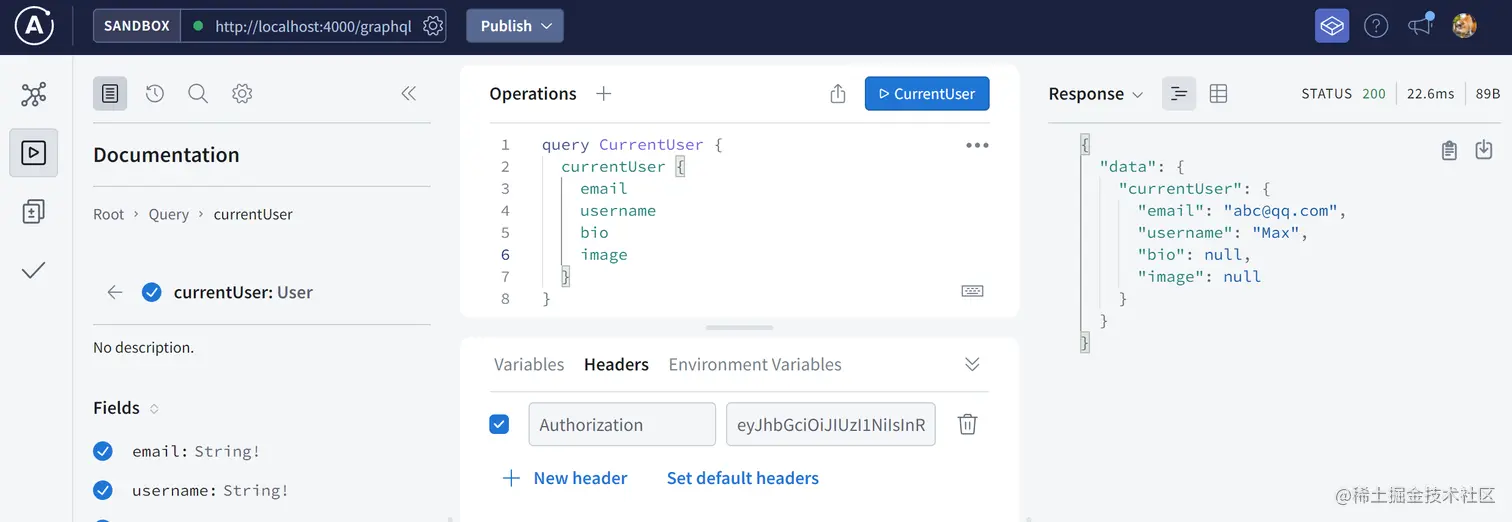Open the schema diff sidebar icon
This screenshot has height=522, width=1512.
(x=34, y=211)
